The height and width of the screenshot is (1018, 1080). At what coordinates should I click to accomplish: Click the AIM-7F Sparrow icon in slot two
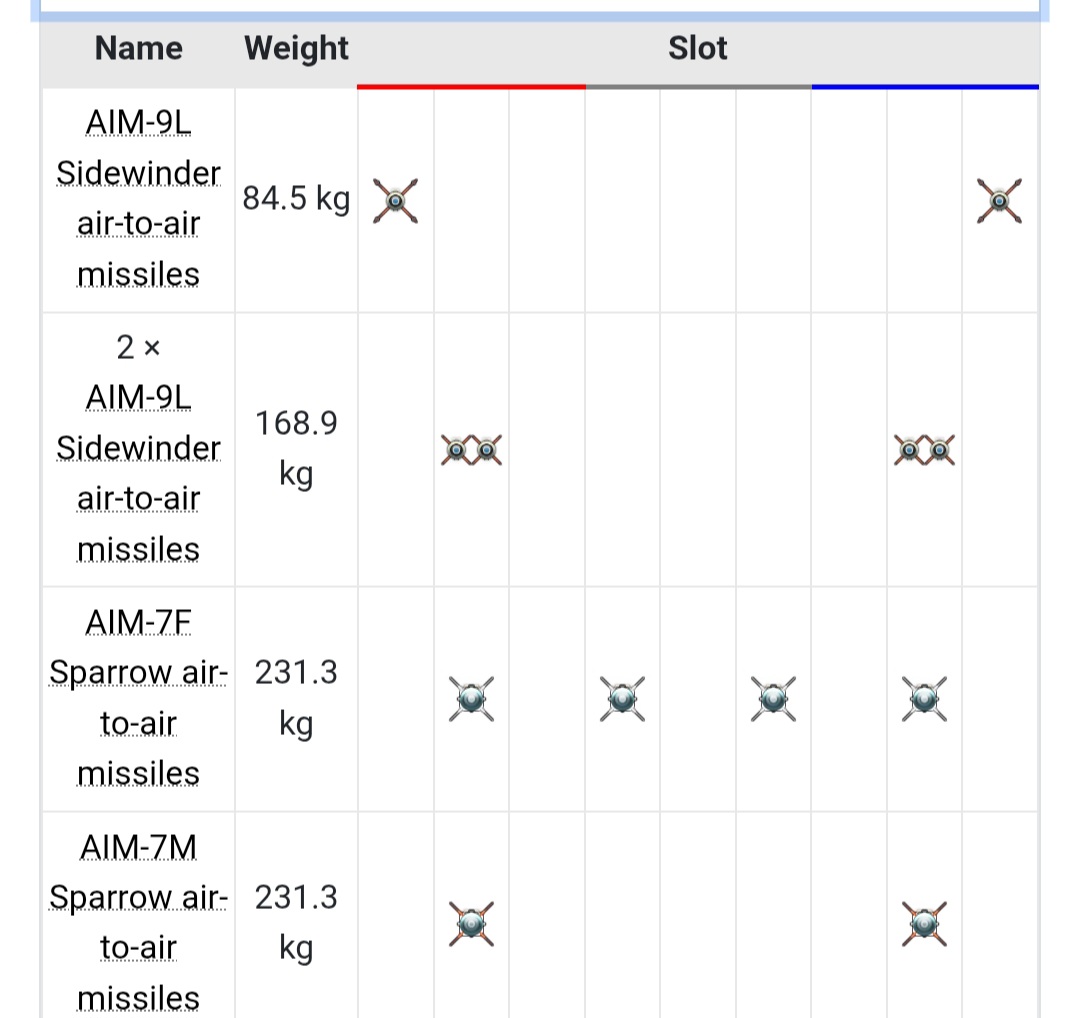coord(471,699)
